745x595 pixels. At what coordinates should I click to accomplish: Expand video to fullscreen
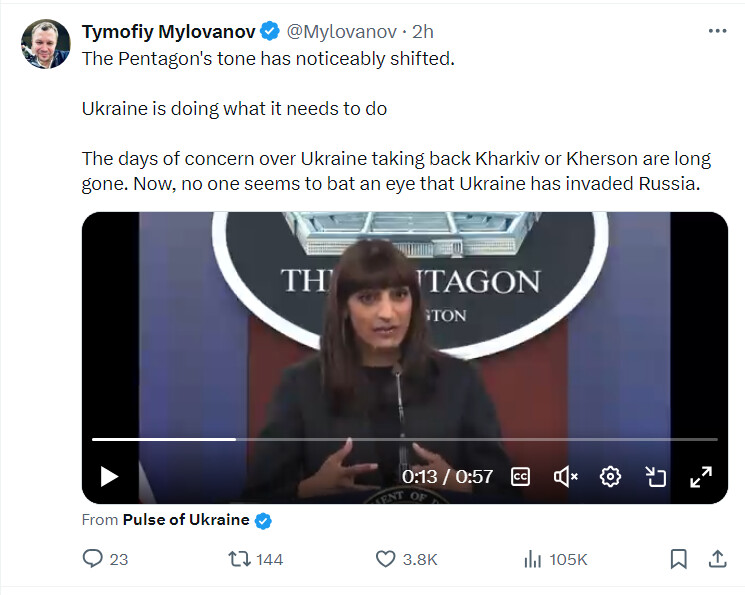click(701, 477)
